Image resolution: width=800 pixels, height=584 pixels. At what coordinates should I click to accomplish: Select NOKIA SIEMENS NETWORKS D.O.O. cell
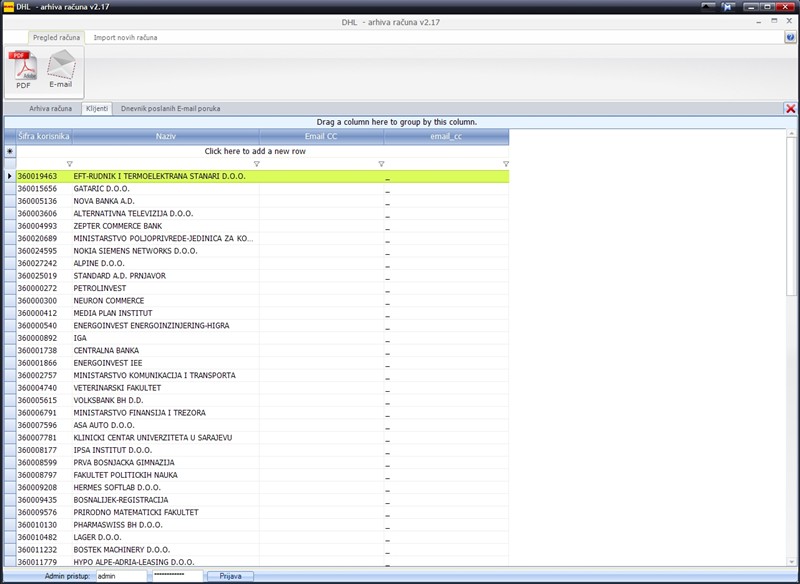(166, 251)
